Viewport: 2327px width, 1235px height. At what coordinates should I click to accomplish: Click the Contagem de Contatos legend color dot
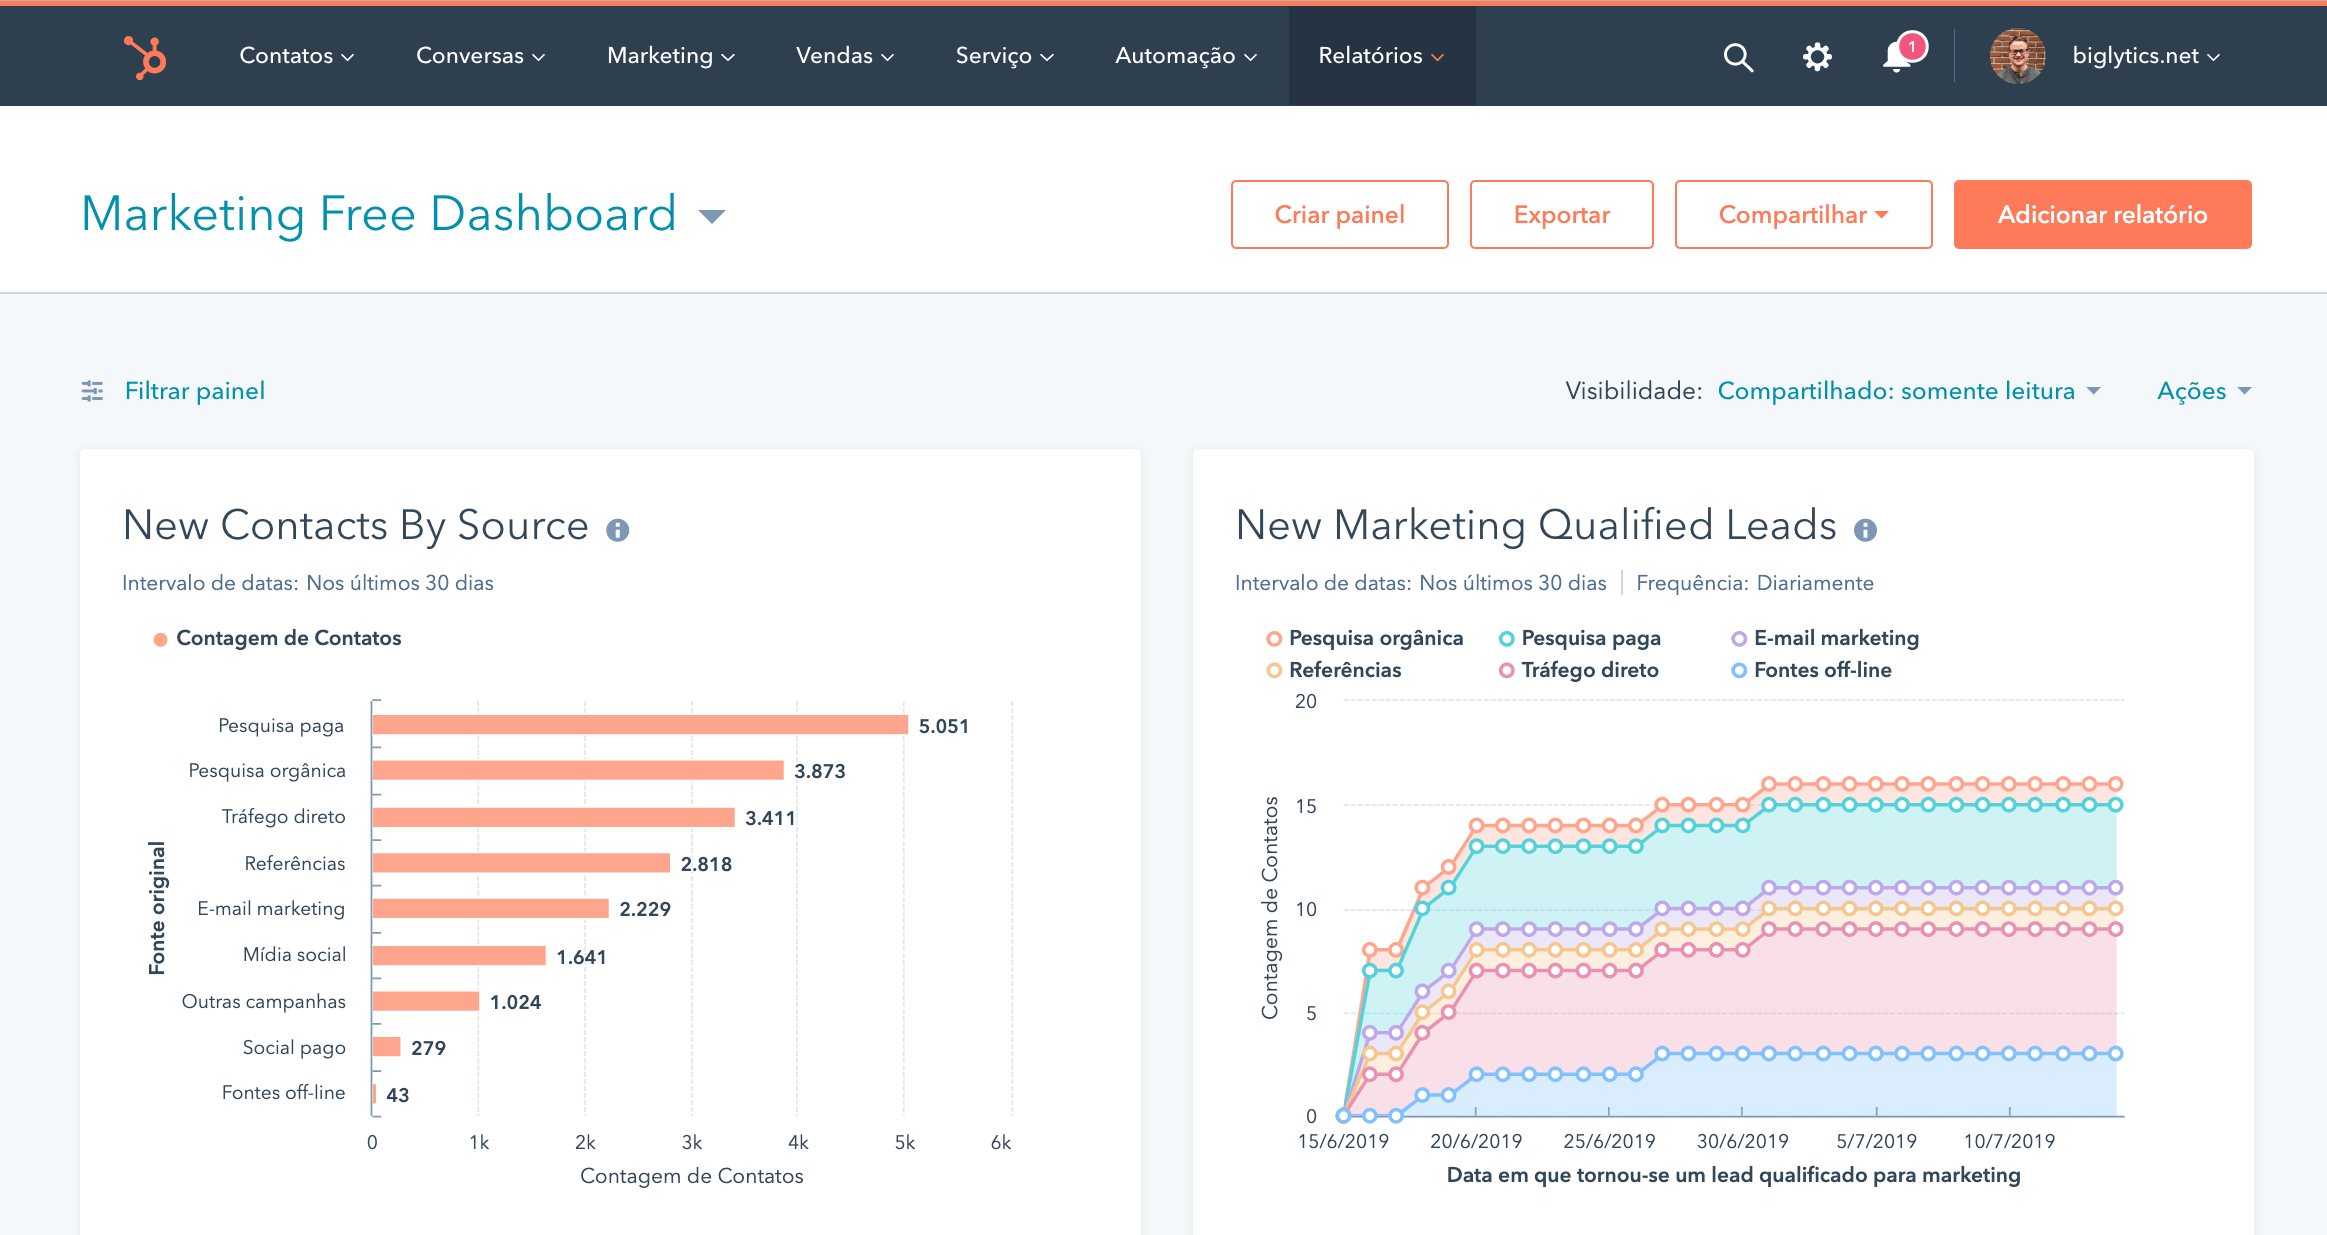click(x=160, y=639)
